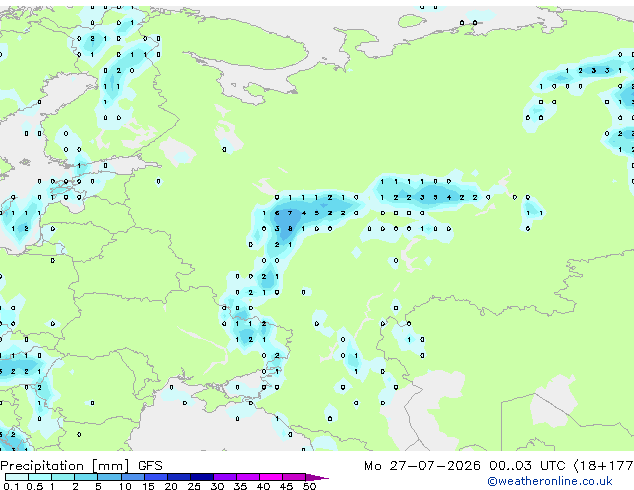Click the 45–50 mm legend color swatch
The height and width of the screenshot is (490, 634).
click(x=294, y=477)
